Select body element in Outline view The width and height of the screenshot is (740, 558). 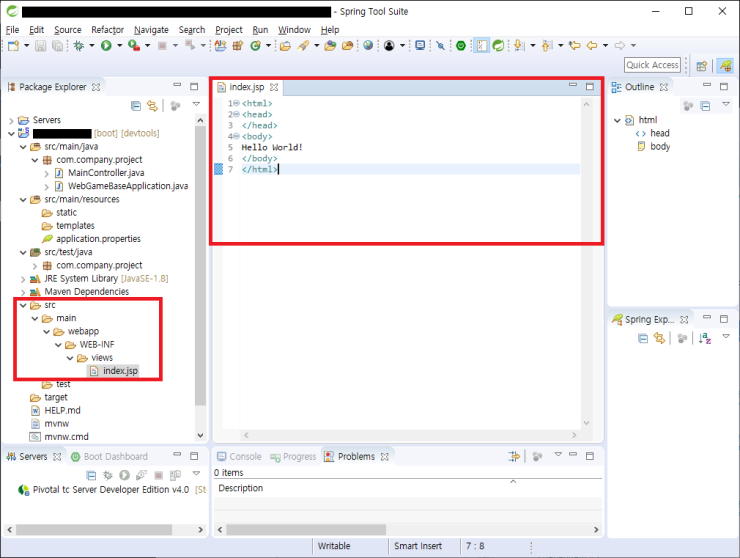click(660, 146)
